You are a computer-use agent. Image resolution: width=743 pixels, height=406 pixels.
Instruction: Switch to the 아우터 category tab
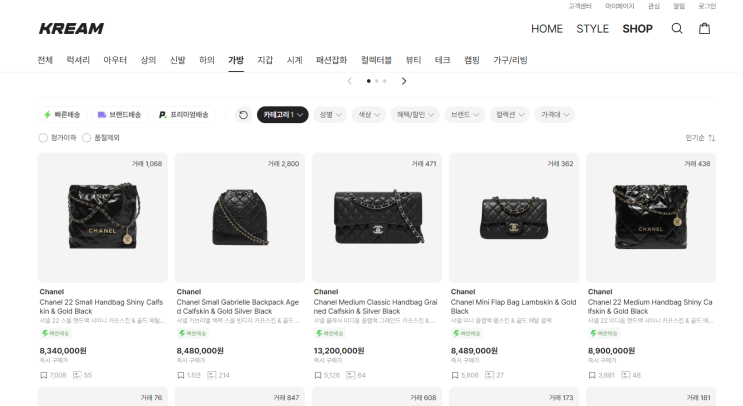pyautogui.click(x=115, y=60)
